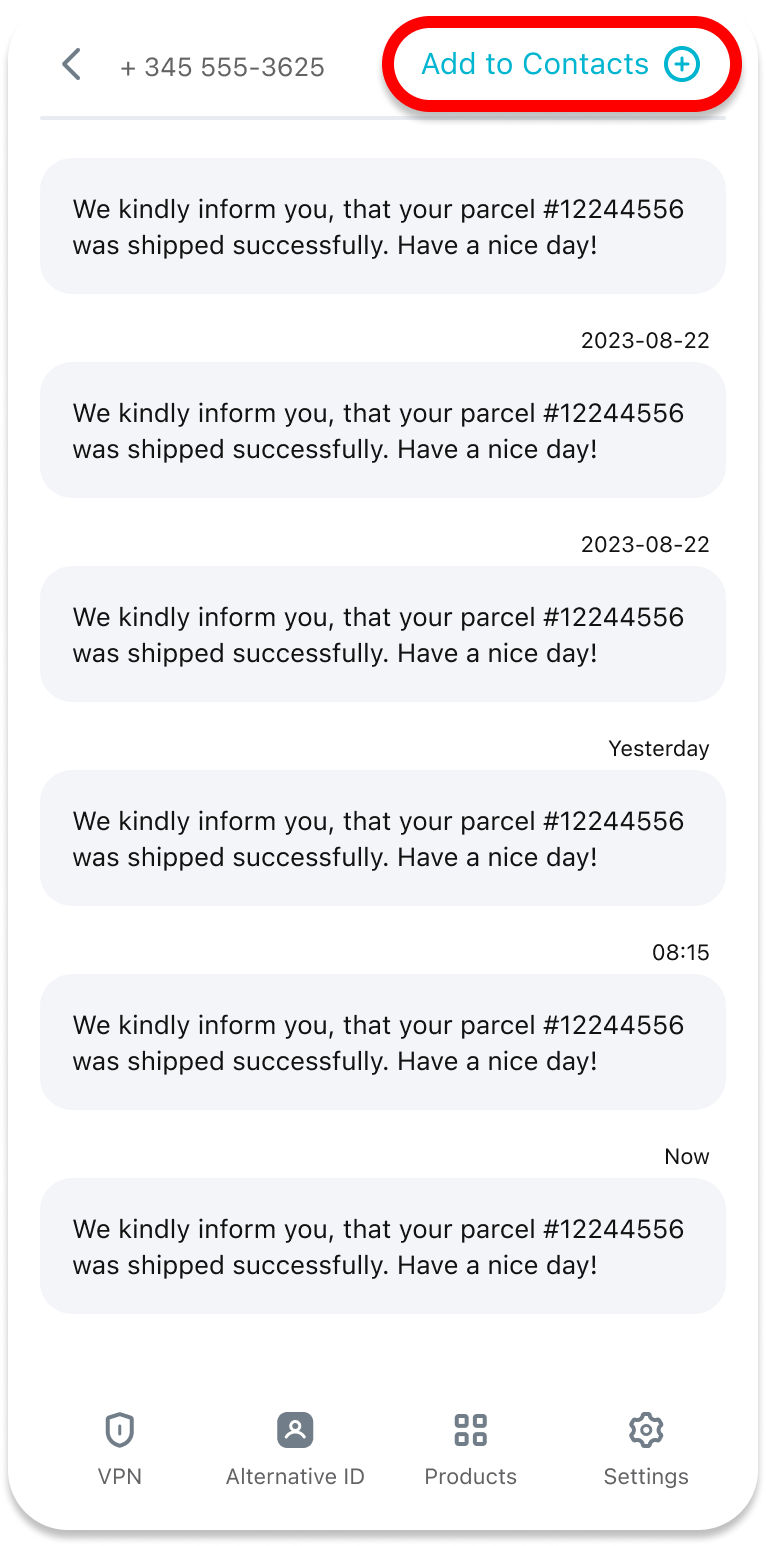This screenshot has width=766, height=1546.
Task: Open the Settings gear icon
Action: [646, 1430]
